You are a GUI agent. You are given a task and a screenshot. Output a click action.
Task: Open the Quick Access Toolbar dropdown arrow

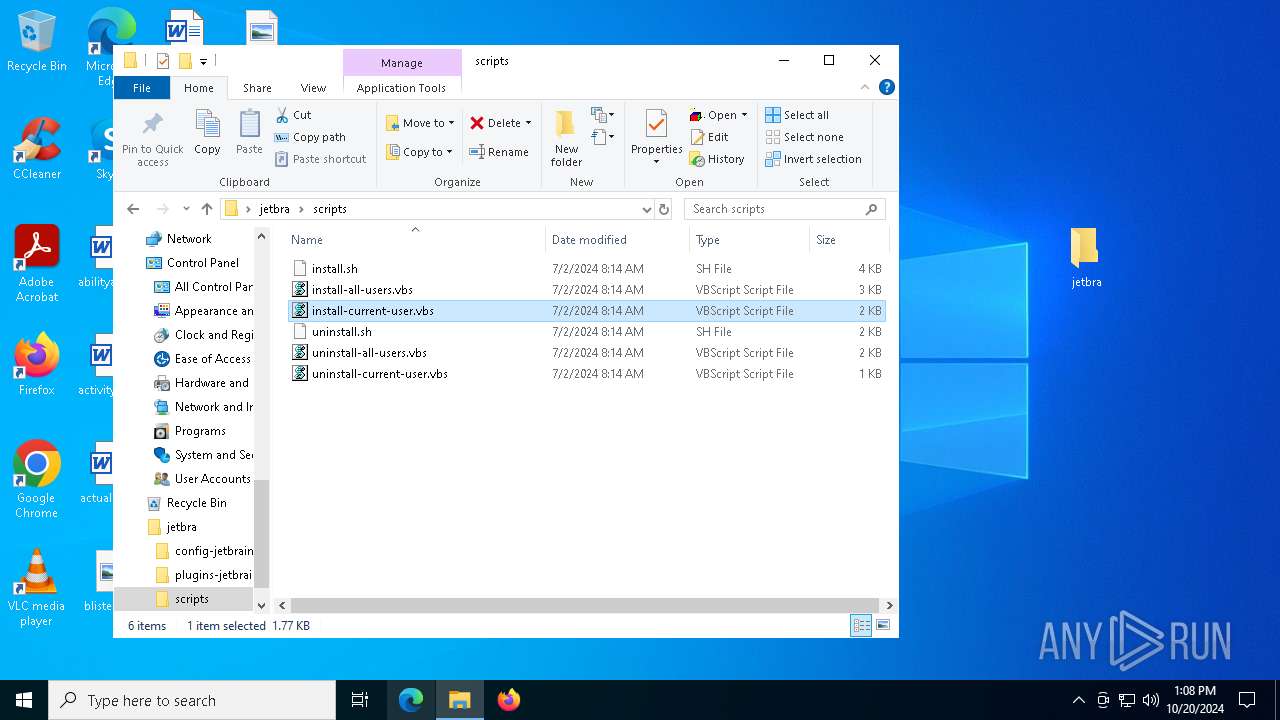pos(203,61)
